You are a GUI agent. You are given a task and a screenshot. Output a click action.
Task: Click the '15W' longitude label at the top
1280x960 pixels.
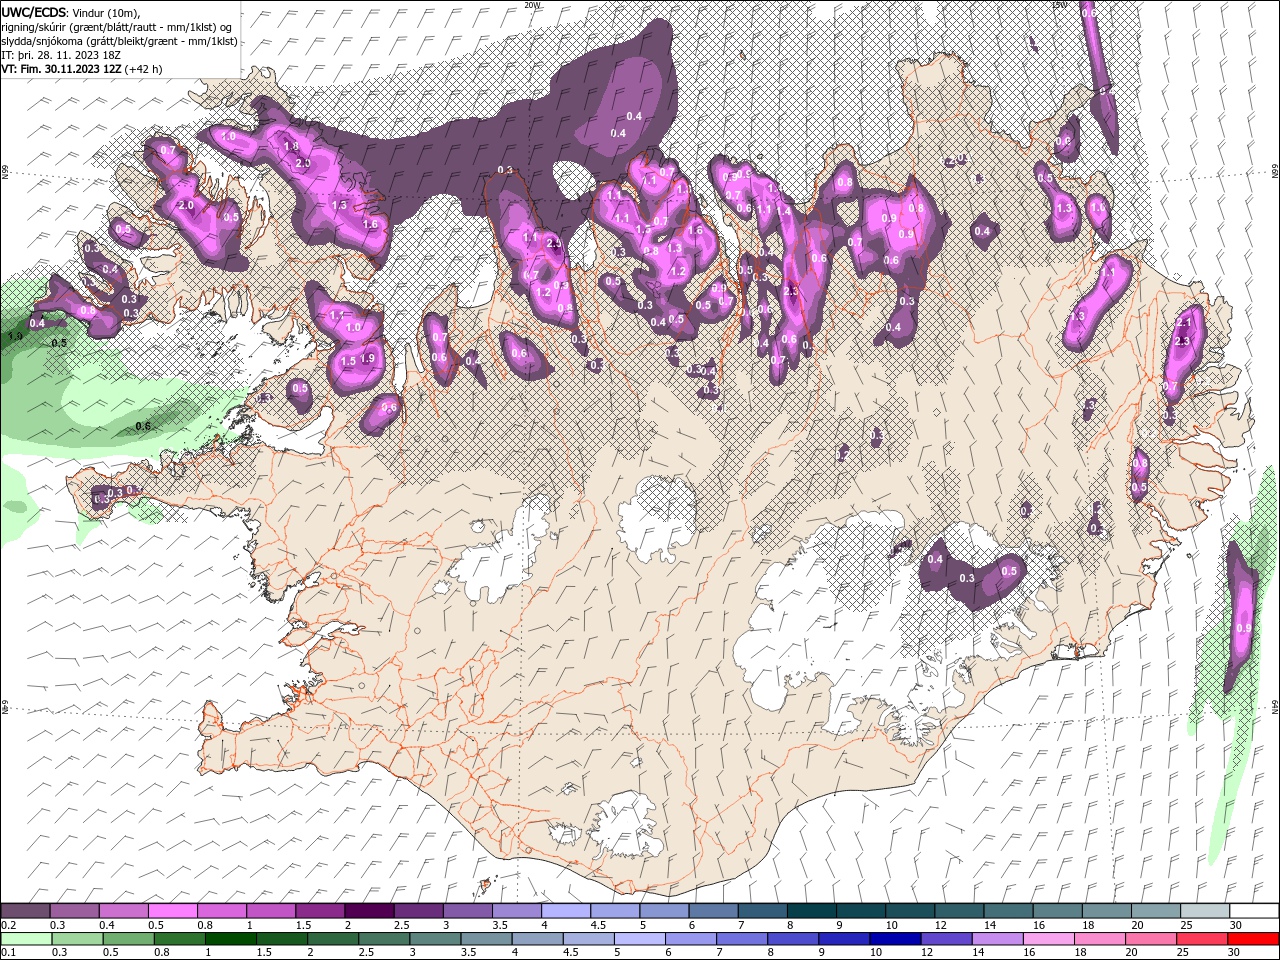click(x=1059, y=5)
